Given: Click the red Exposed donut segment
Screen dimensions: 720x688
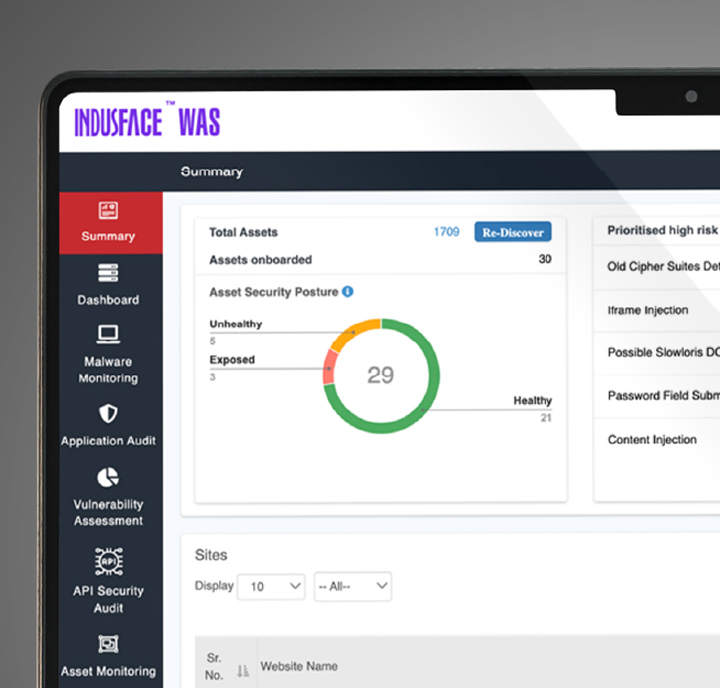Looking at the screenshot, I should 329,367.
